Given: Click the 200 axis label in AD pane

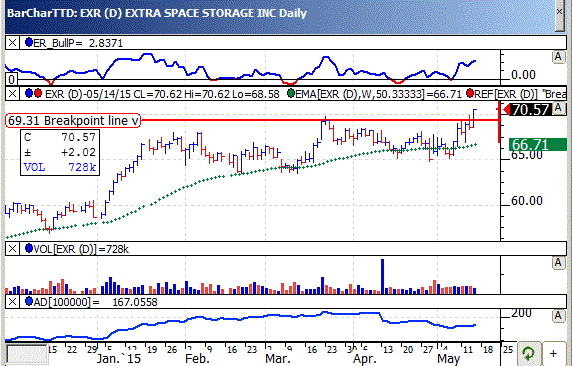Looking at the screenshot, I should (521, 313).
